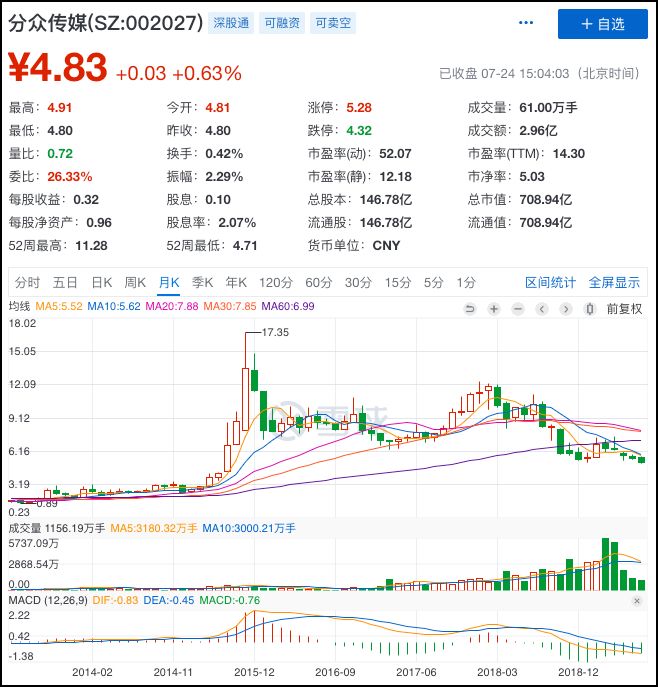Zoom in the K-line chart with plus icon

[494, 309]
